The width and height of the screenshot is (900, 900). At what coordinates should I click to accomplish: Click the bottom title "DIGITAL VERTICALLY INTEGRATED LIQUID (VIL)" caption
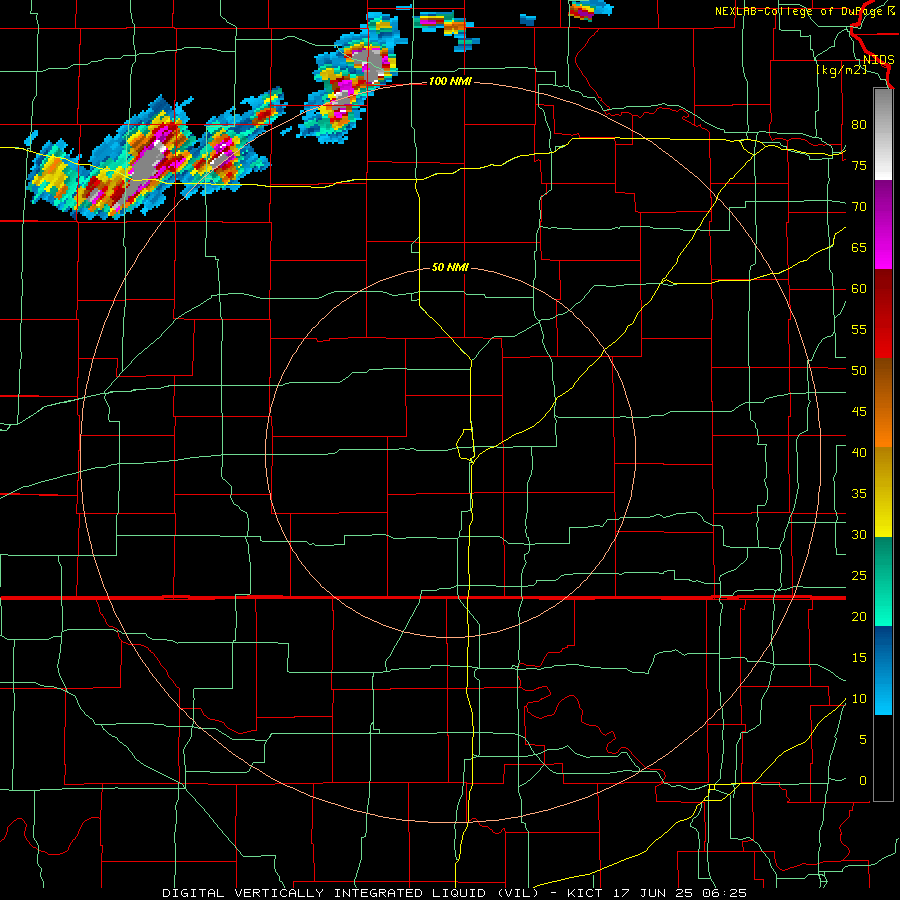pos(350,893)
